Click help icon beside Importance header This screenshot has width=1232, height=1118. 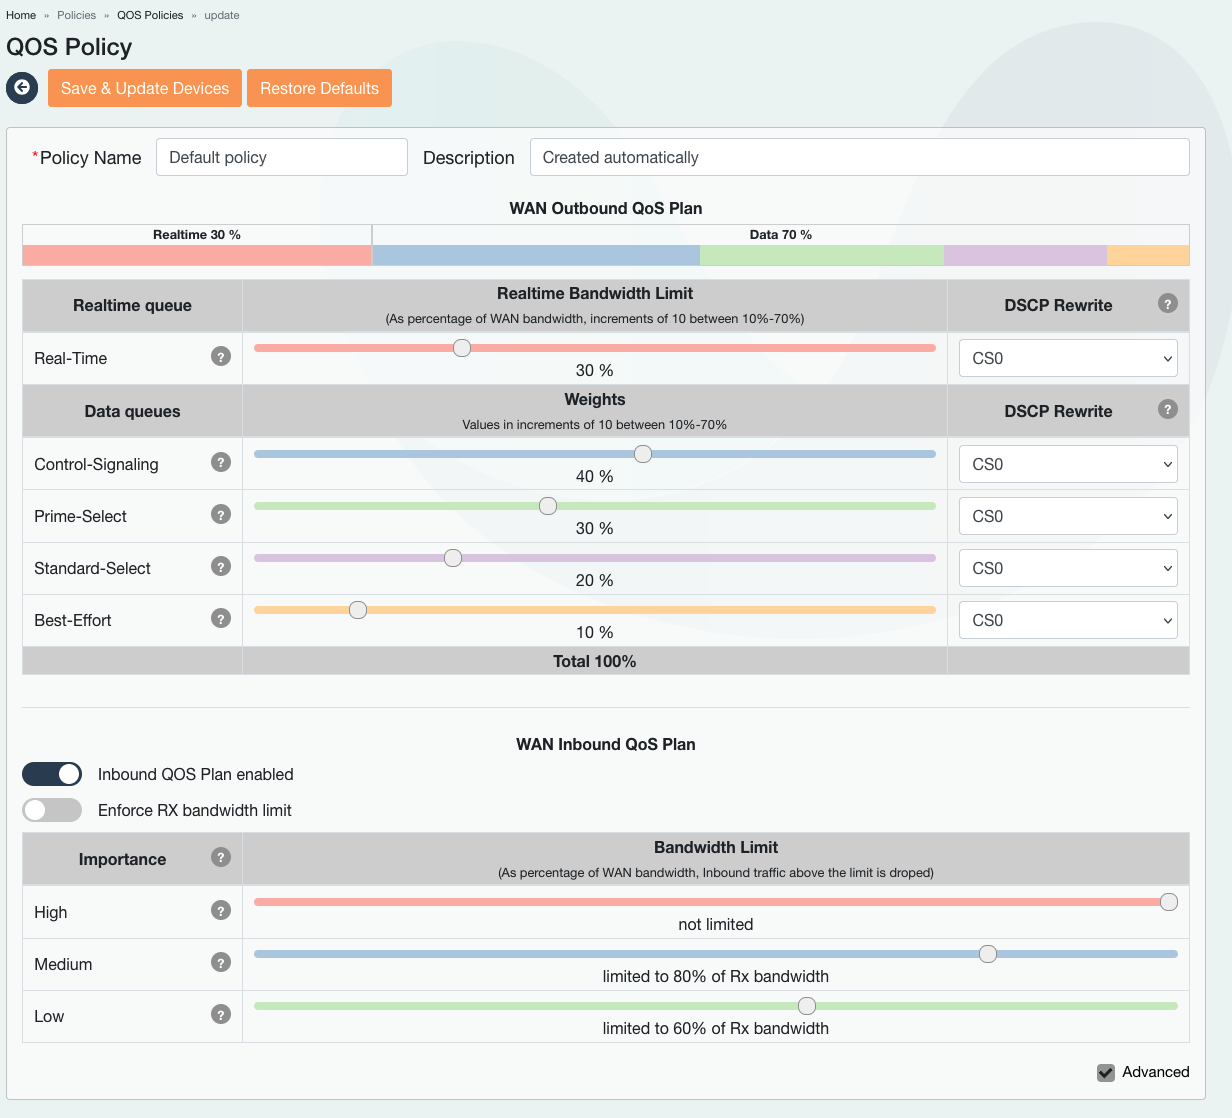[221, 857]
